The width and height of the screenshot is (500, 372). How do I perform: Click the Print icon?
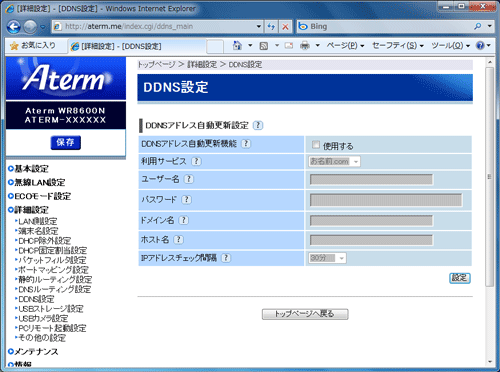point(305,46)
